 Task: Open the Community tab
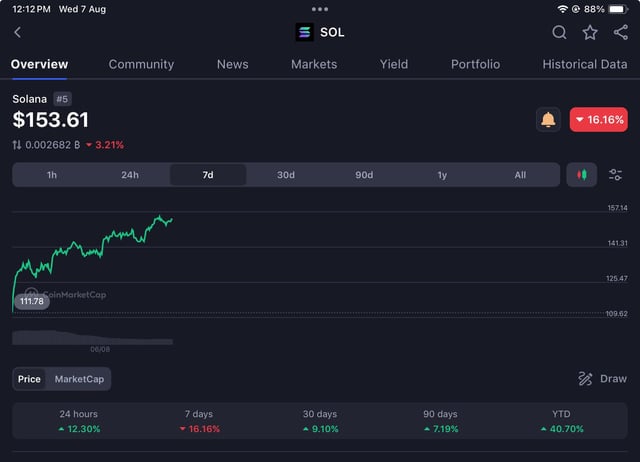tap(141, 64)
